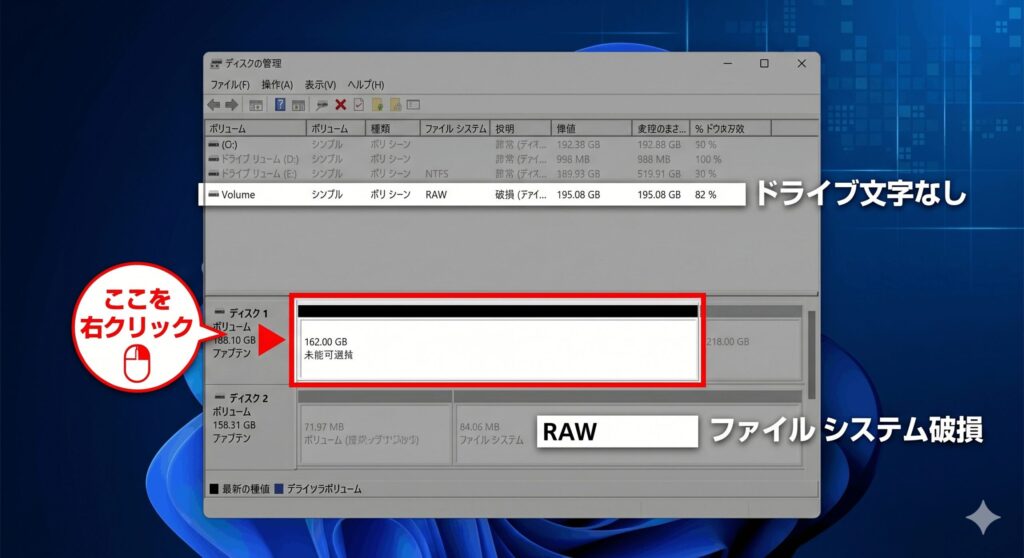
Task: Click the drive icon beside the Volume row
Action: pos(214,194)
